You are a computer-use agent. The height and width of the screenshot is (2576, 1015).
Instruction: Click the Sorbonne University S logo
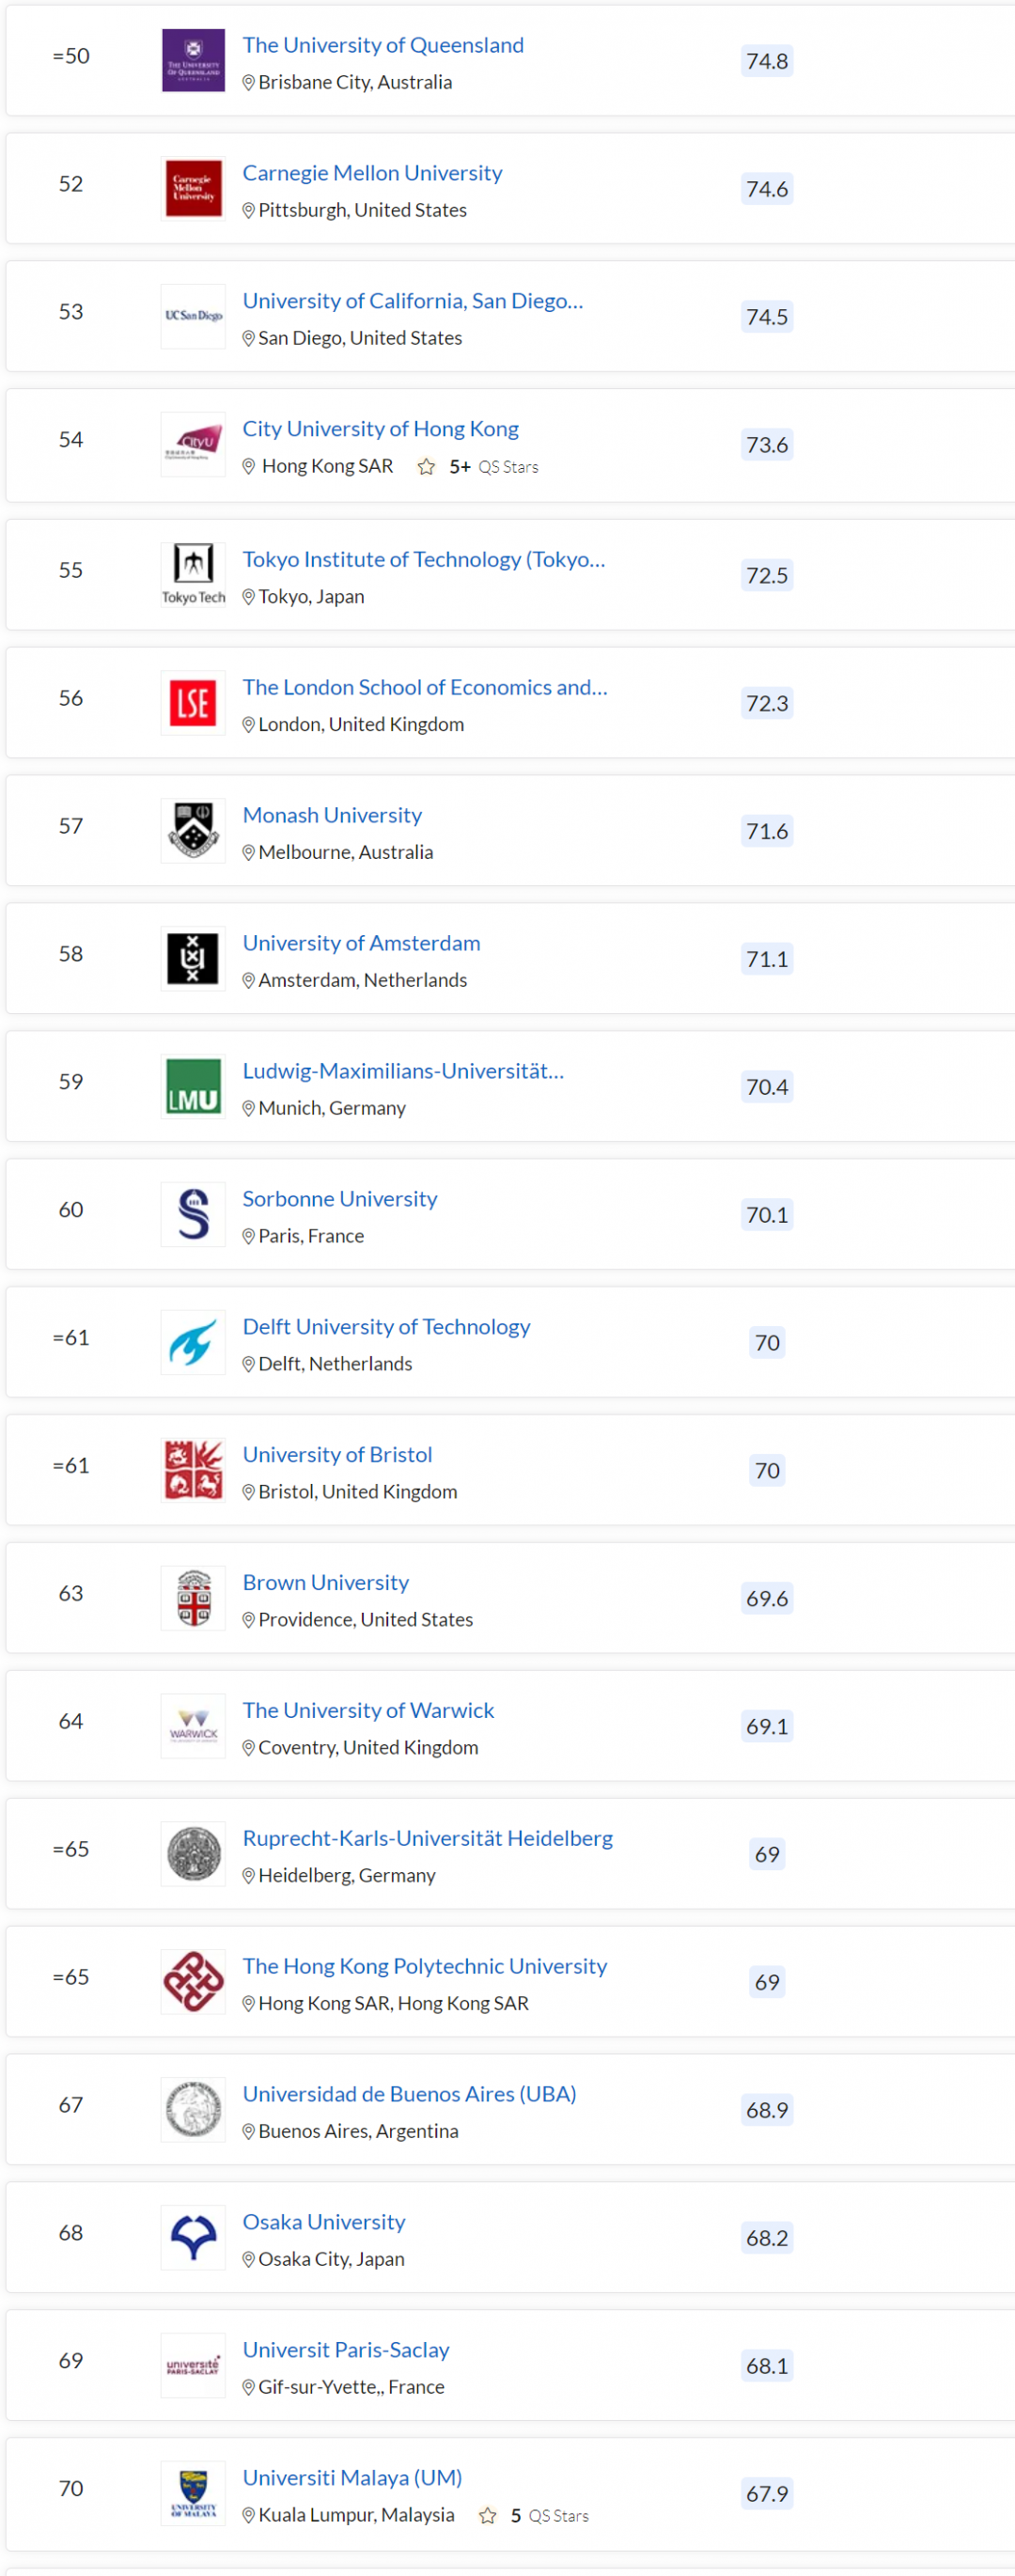pos(193,1214)
